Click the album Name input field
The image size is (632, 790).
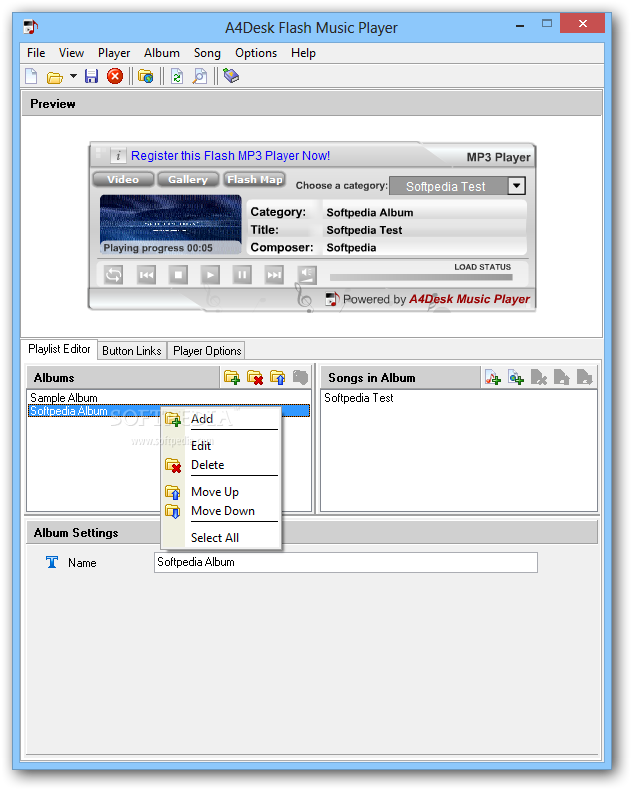coord(346,562)
